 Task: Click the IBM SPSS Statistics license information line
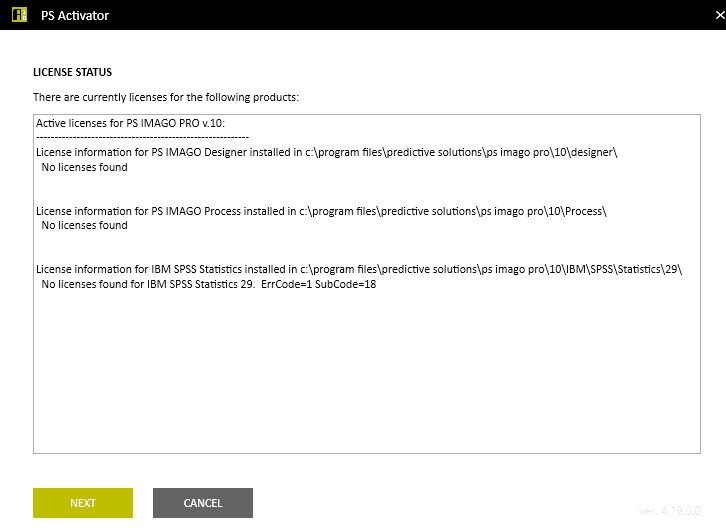(359, 269)
